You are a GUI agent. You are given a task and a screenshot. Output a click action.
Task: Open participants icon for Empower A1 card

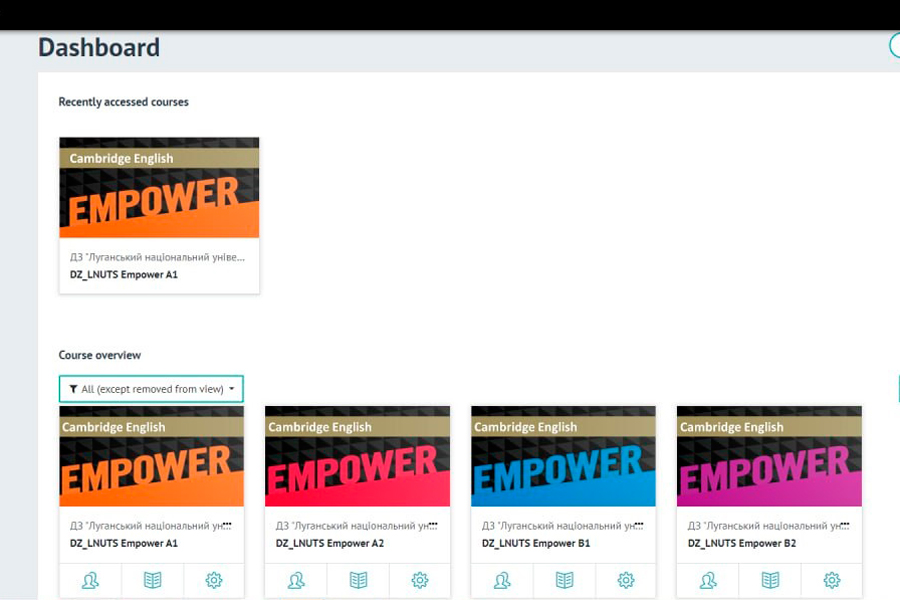click(90, 580)
